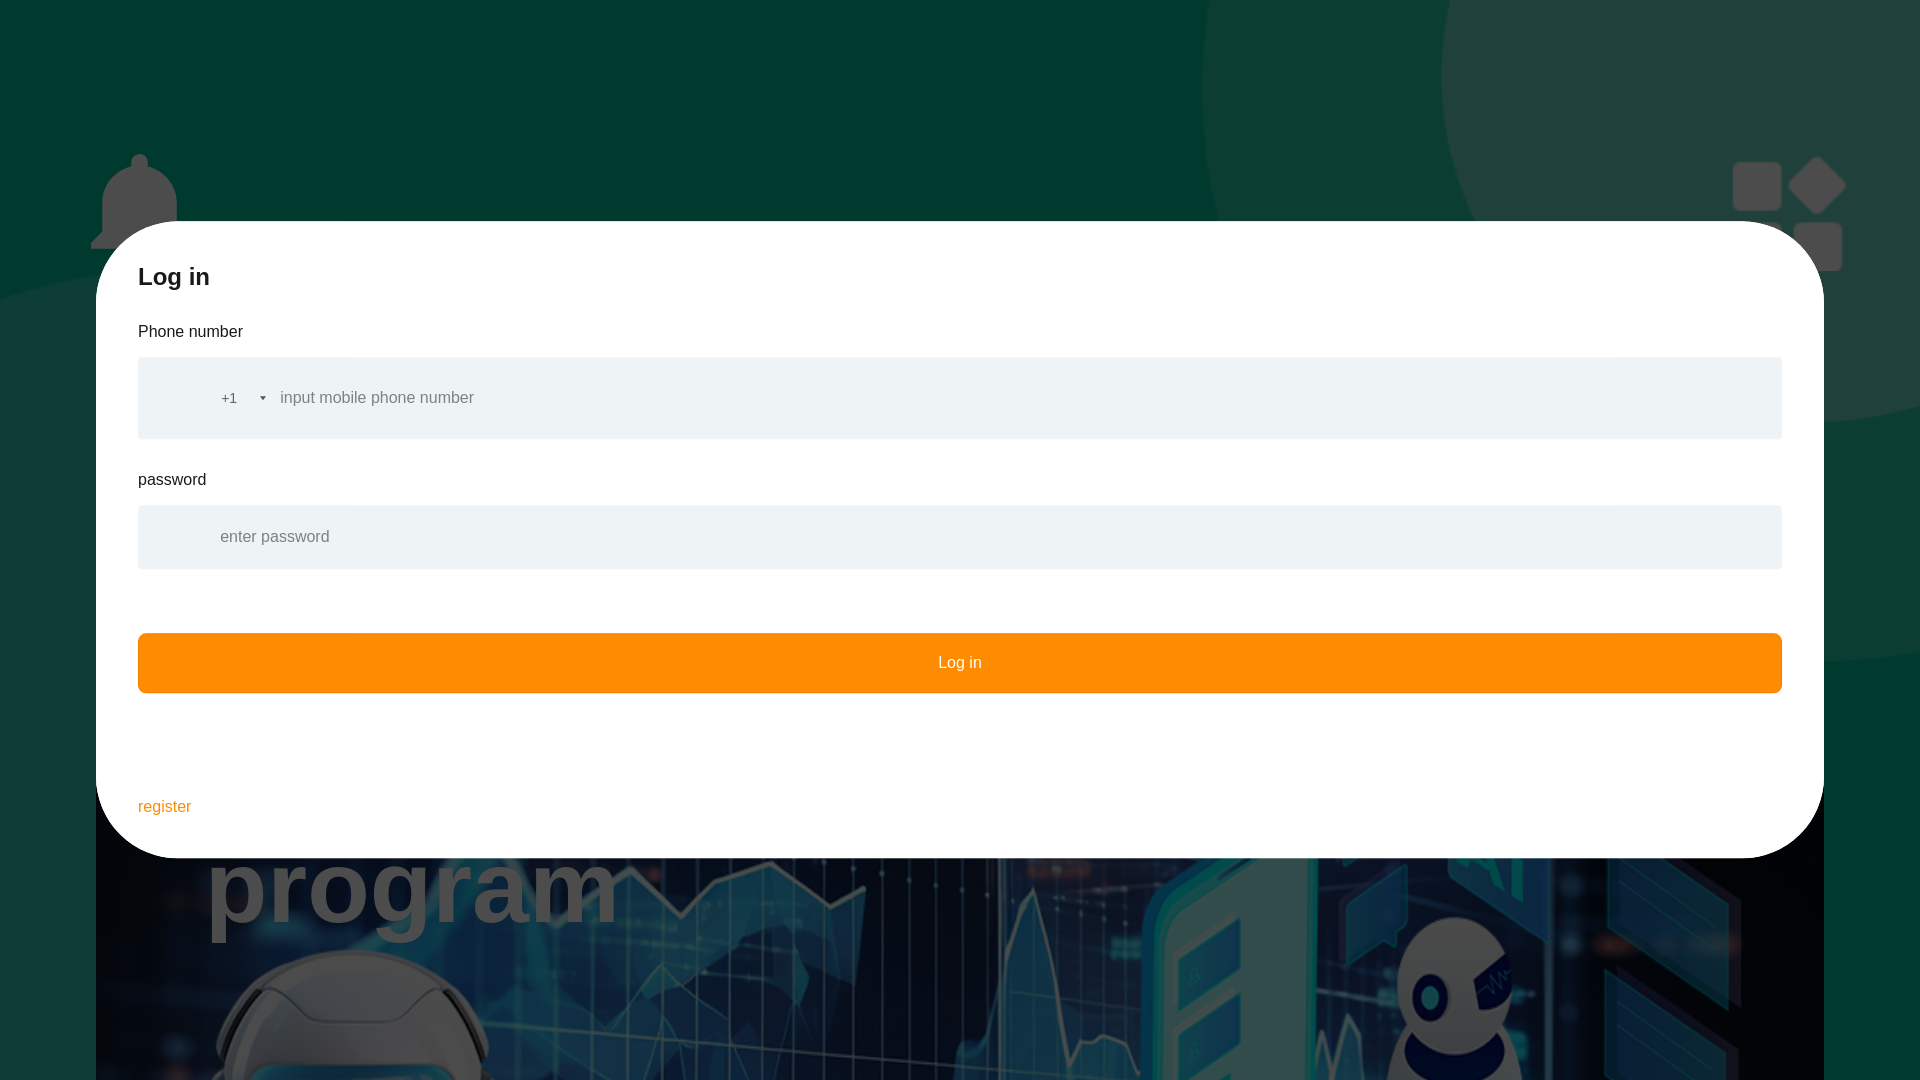Viewport: 1920px width, 1080px height.
Task: Expand the +1 country code dropdown
Action: [x=243, y=398]
